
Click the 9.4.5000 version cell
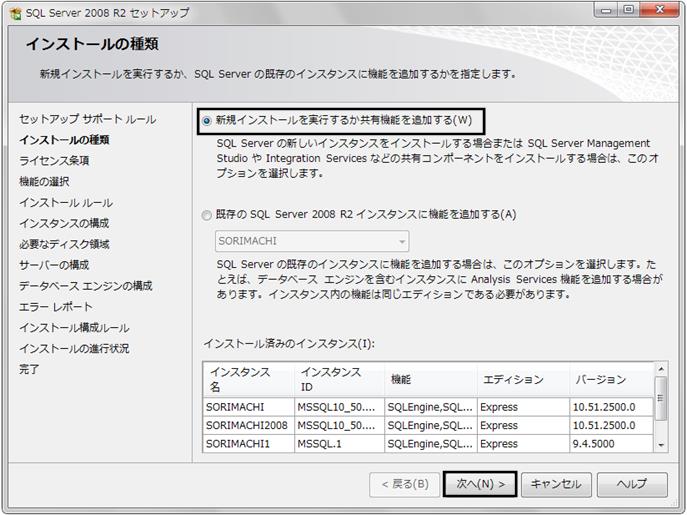coord(612,444)
